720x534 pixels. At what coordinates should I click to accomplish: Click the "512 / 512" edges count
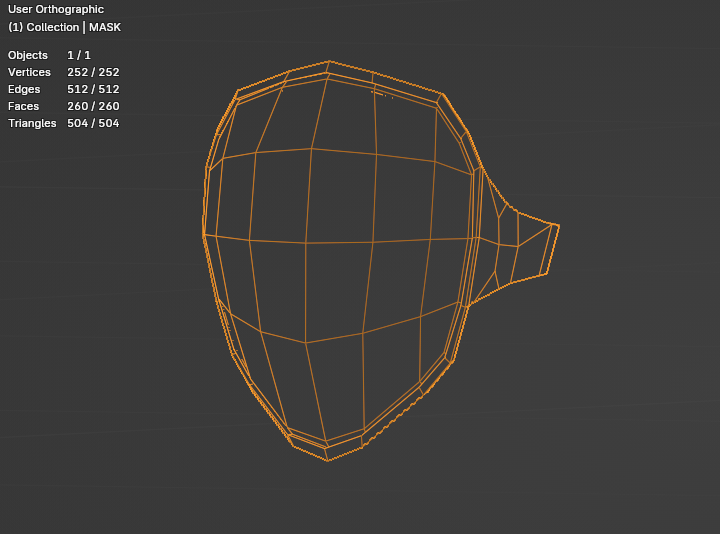[x=93, y=89]
